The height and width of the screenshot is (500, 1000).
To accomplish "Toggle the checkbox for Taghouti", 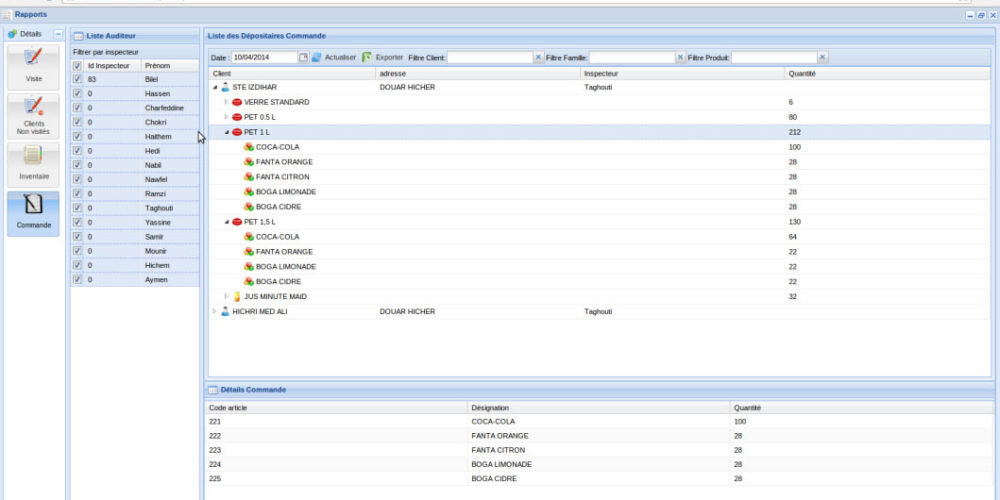I will point(77,208).
